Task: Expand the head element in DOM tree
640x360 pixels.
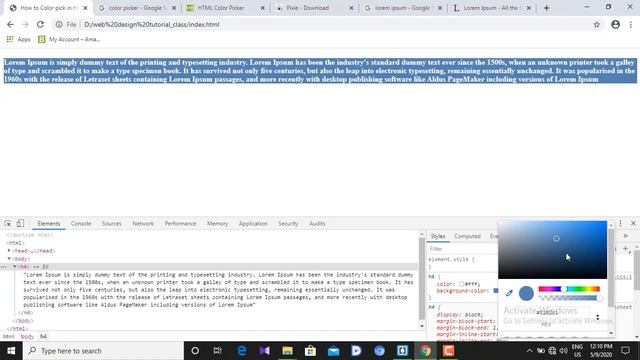Action: click(9, 251)
